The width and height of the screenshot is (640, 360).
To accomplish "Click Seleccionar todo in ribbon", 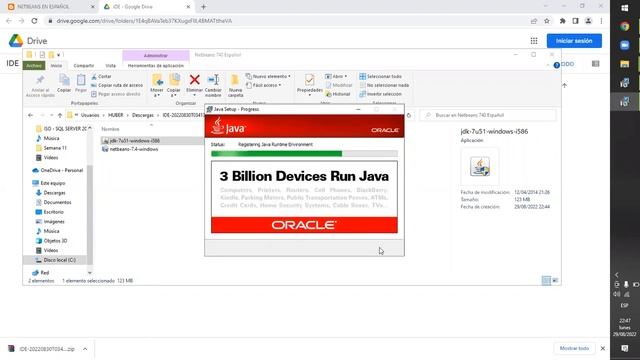I will (380, 76).
